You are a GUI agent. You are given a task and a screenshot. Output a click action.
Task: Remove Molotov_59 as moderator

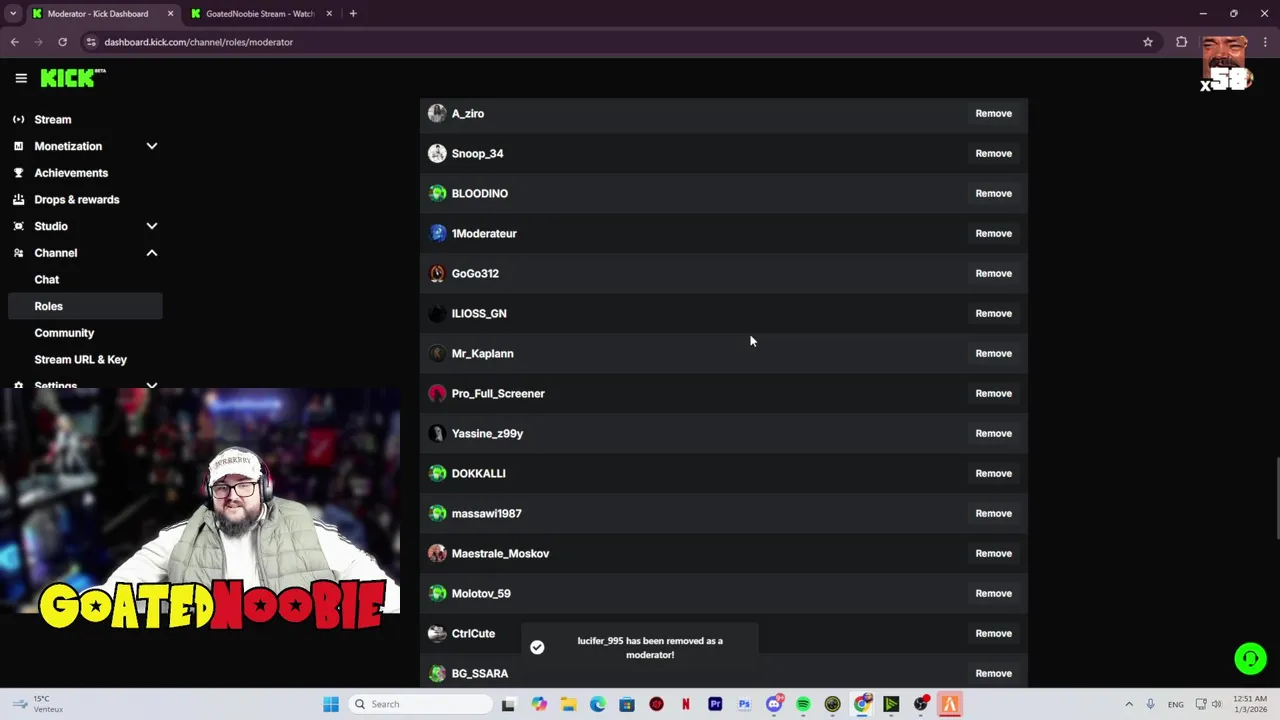993,593
